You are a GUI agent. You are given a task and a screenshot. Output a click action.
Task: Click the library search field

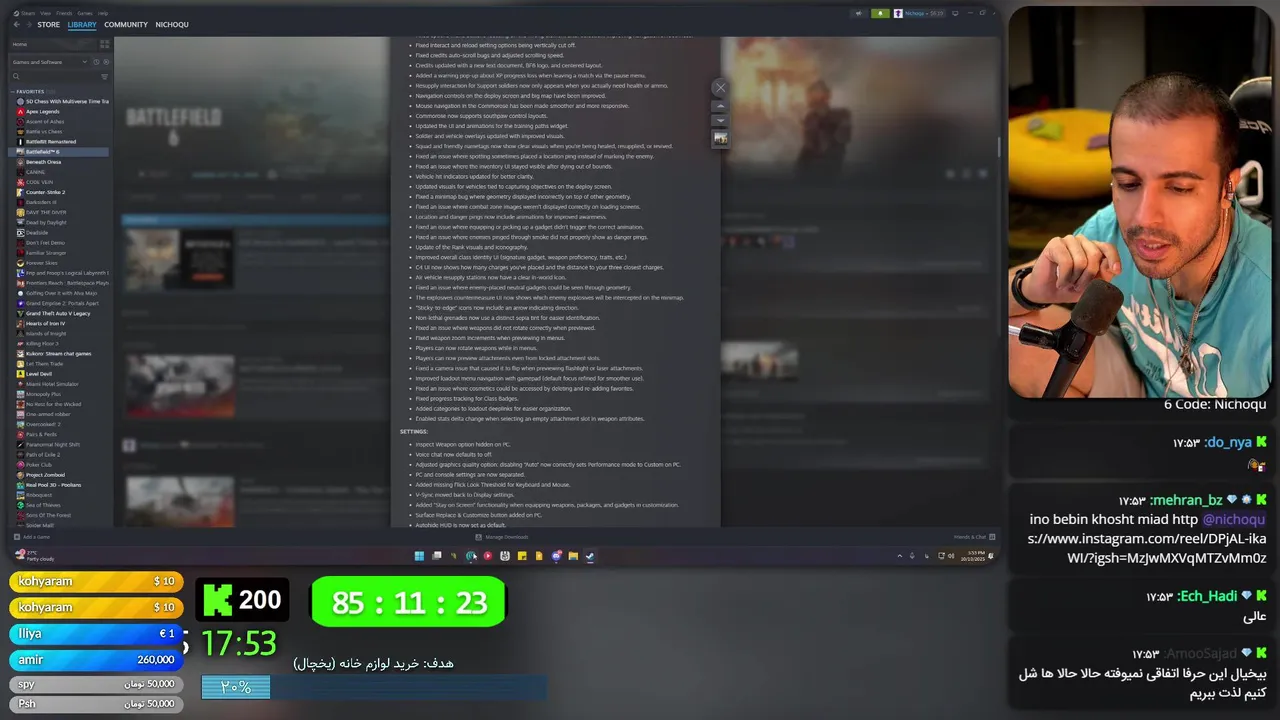point(52,76)
